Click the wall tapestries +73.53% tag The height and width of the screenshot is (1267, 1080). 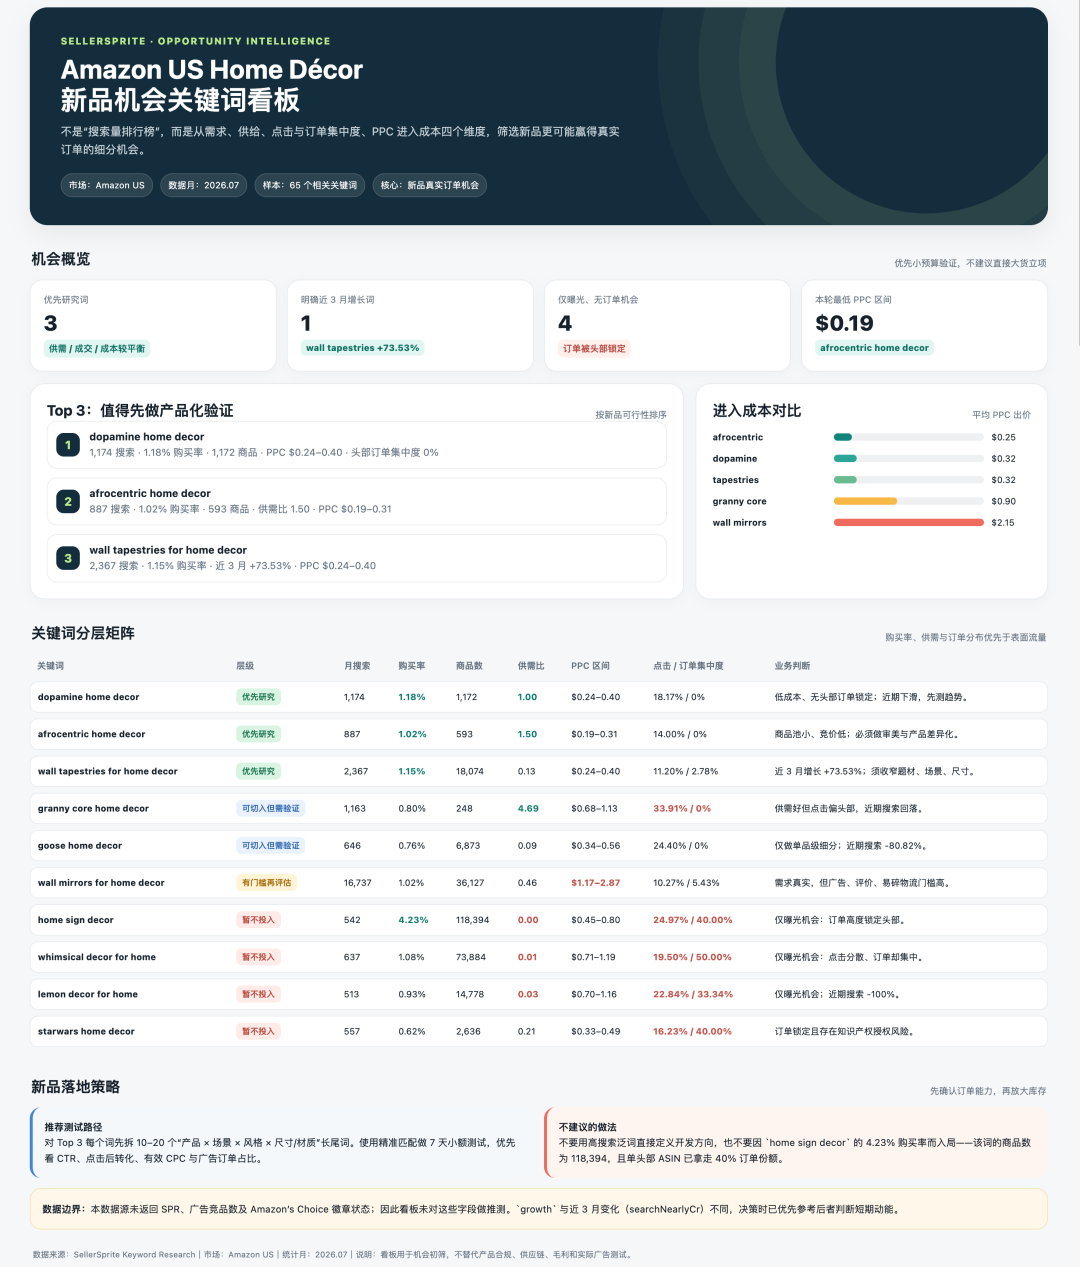363,348
